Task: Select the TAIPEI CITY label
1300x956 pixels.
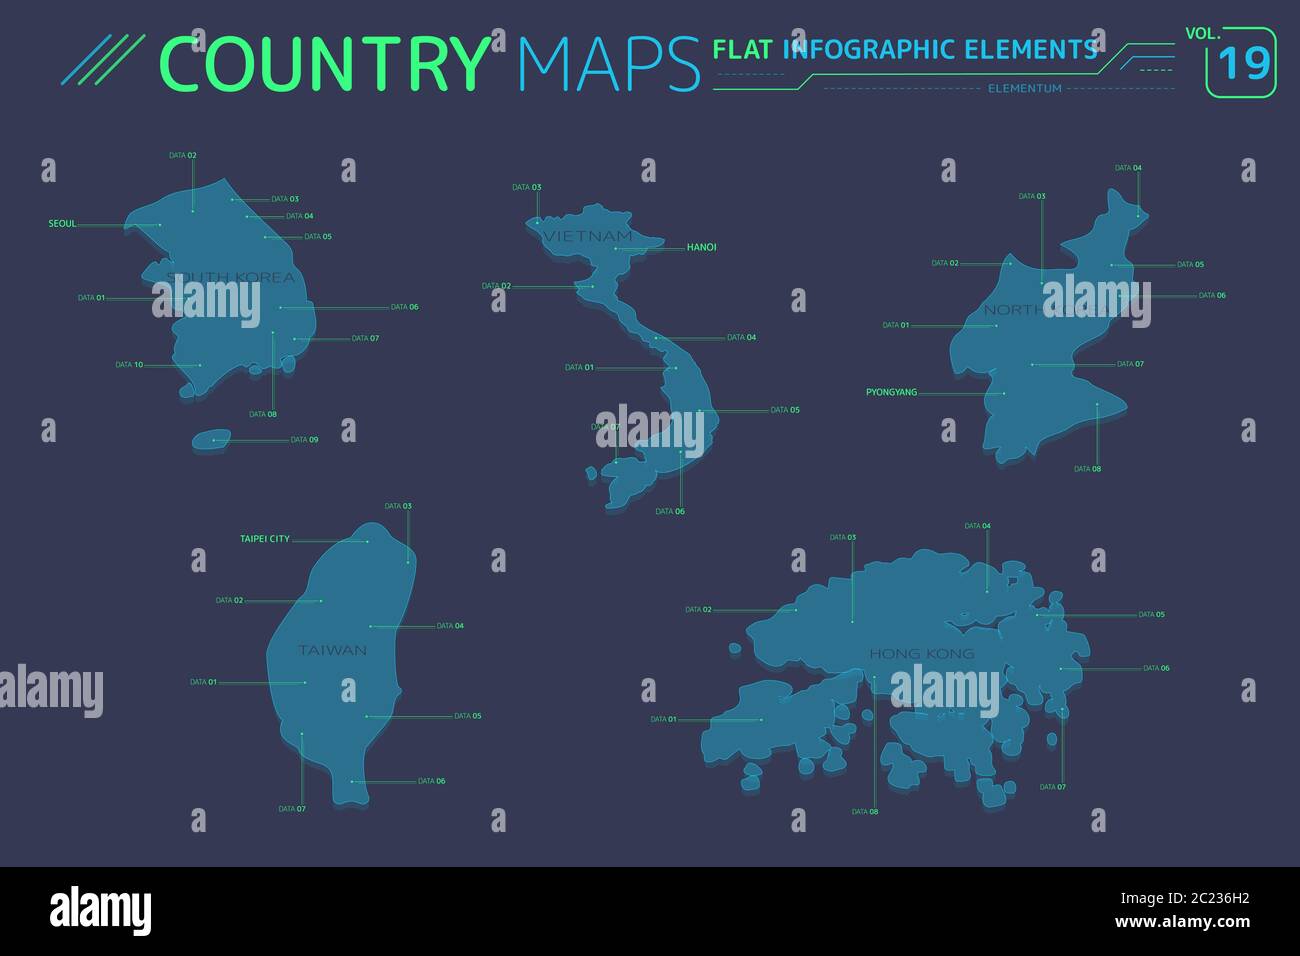Action: tap(265, 539)
